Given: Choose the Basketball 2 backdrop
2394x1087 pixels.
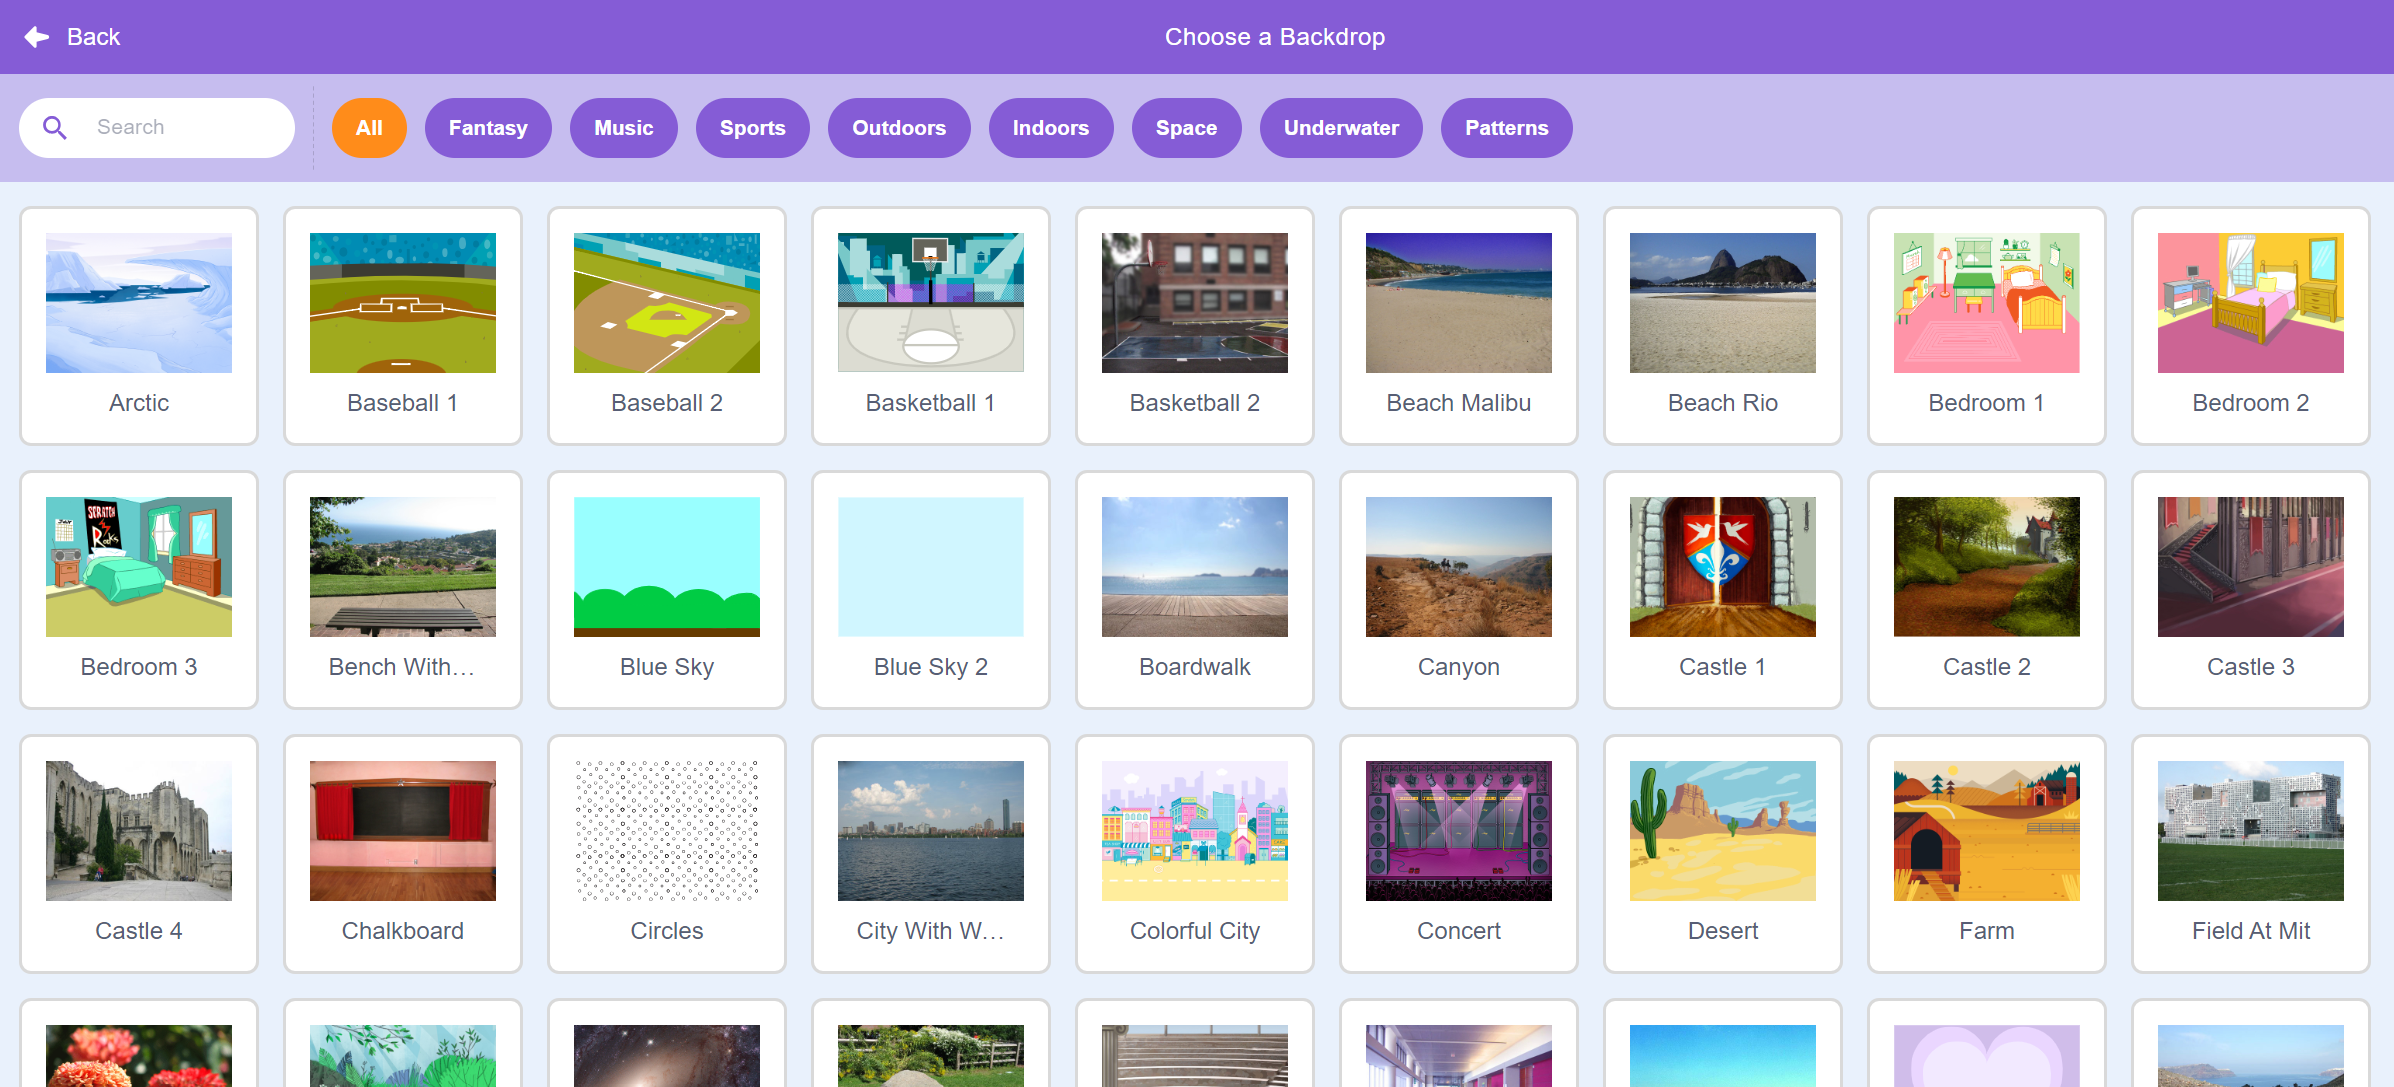Looking at the screenshot, I should (1195, 326).
